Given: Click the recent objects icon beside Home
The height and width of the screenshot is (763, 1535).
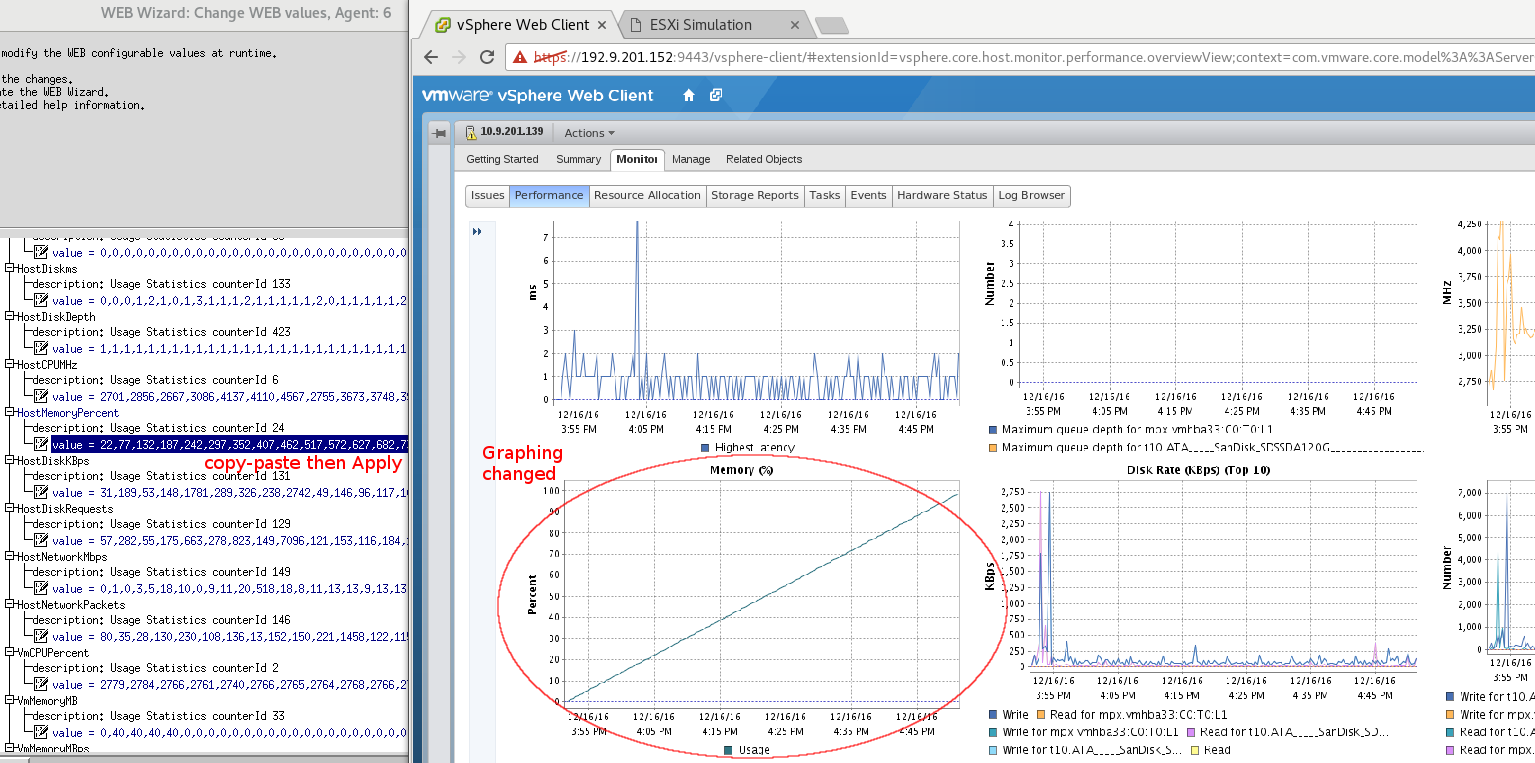Looking at the screenshot, I should (716, 95).
